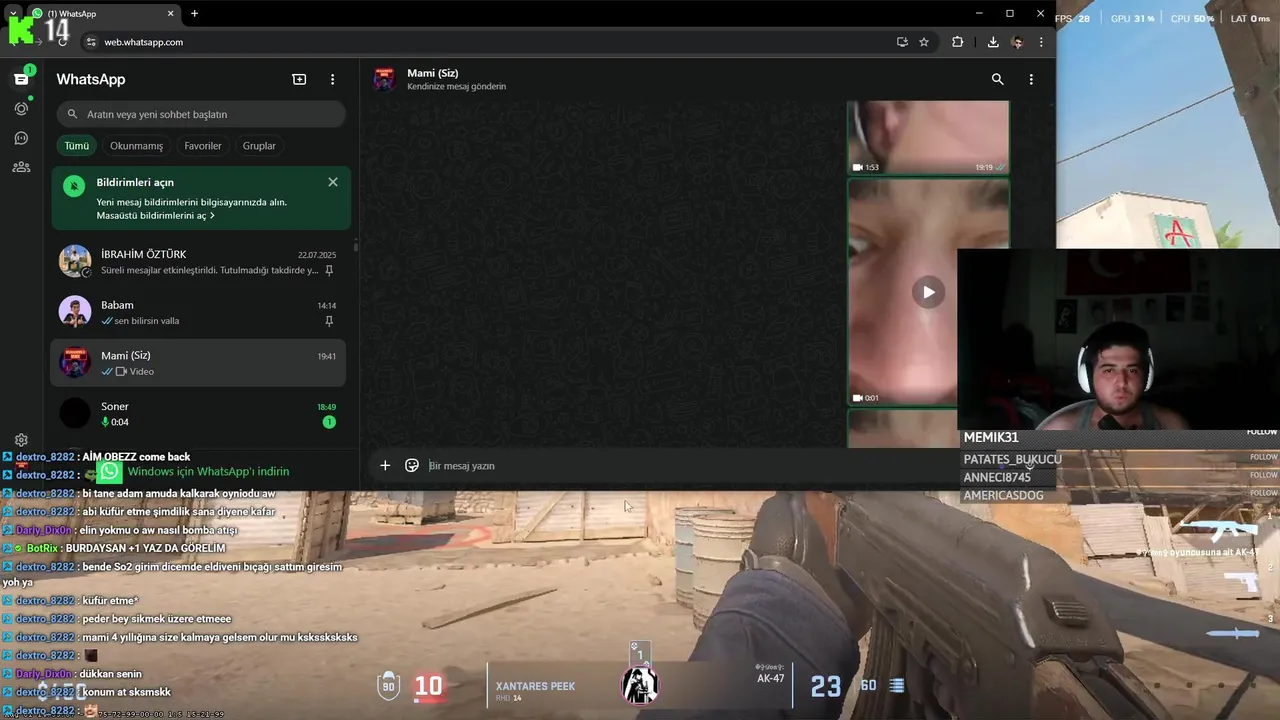This screenshot has width=1280, height=720.
Task: Dismiss the Bildirimleri açın banner
Action: pyautogui.click(x=333, y=182)
